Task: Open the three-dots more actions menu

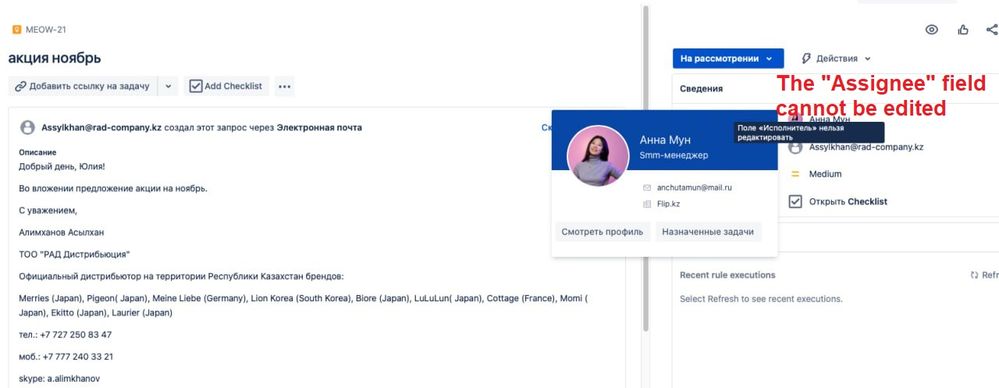Action: pos(285,86)
